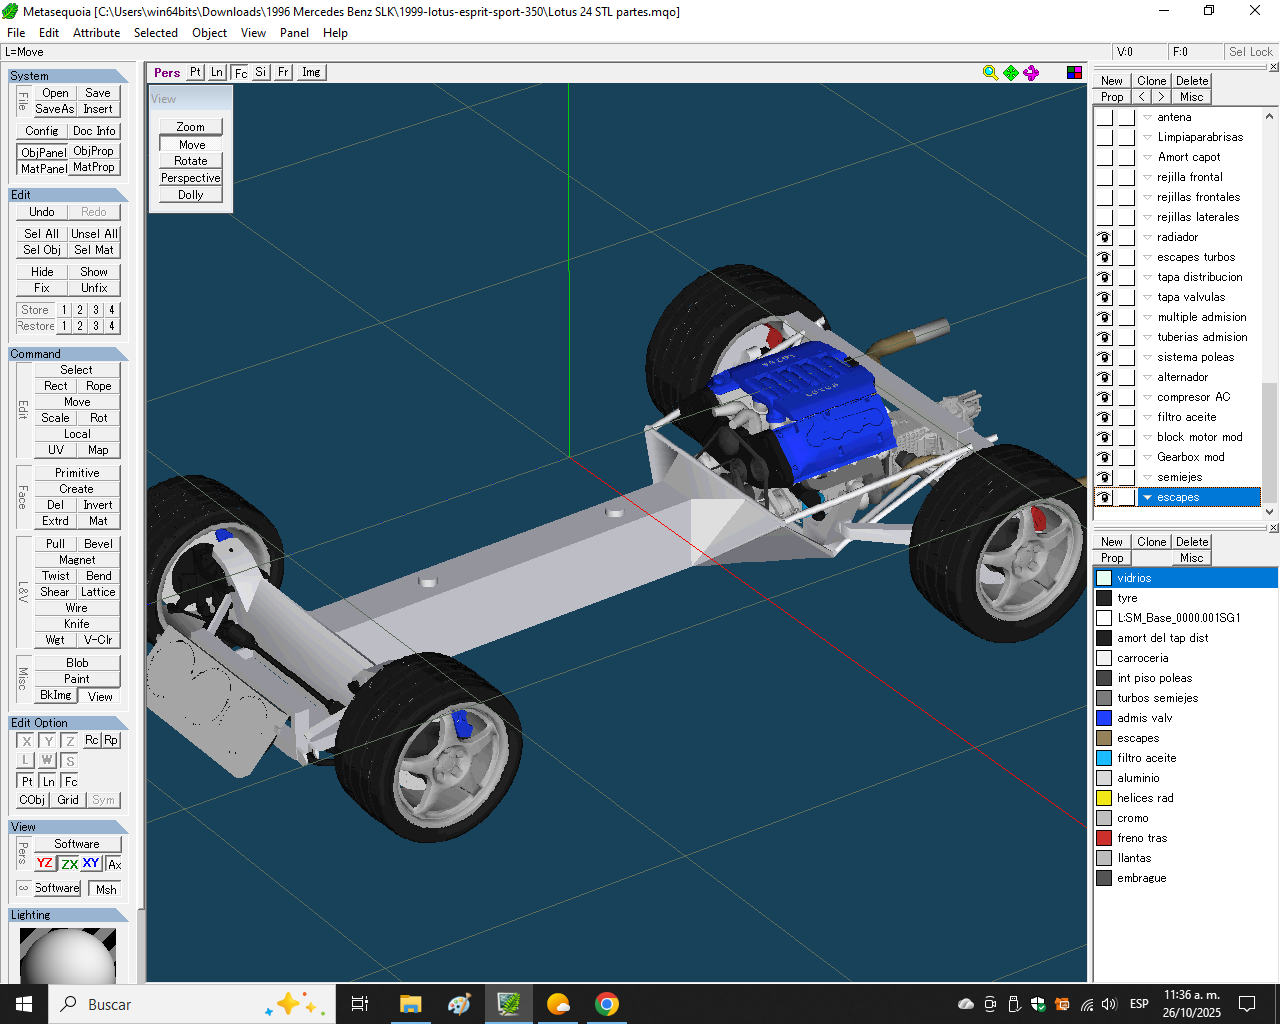
Task: Click the Lighting sphere preview
Action: (67, 956)
